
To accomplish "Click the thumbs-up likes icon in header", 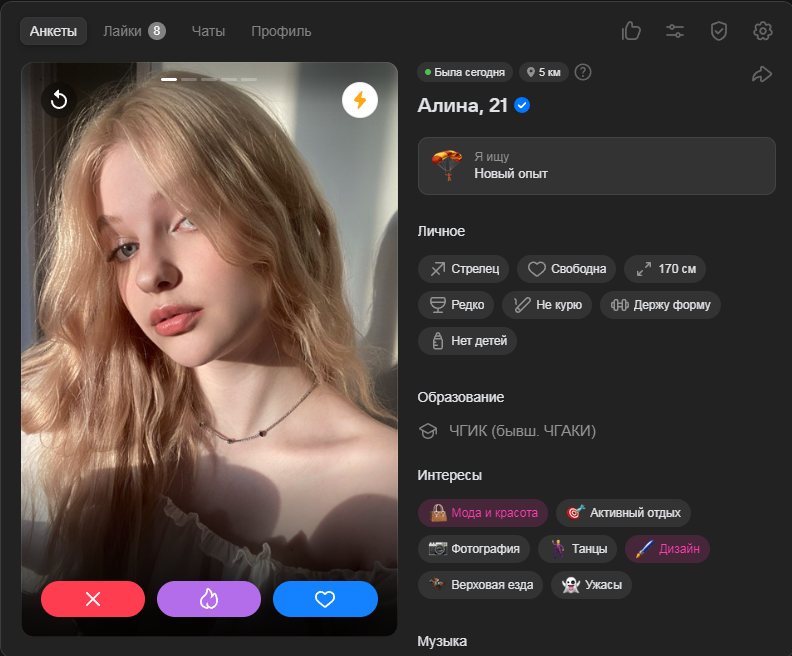I will pyautogui.click(x=631, y=31).
